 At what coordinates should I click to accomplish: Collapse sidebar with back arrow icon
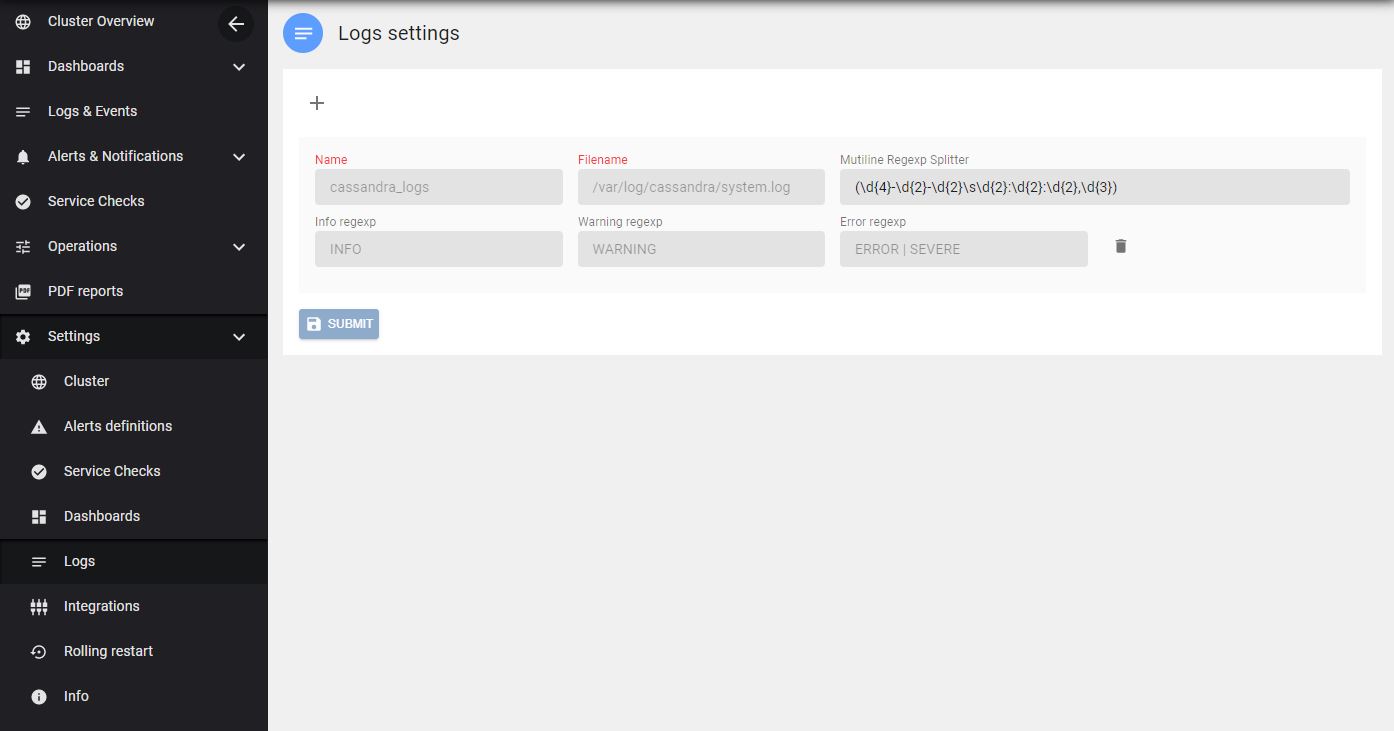tap(236, 24)
